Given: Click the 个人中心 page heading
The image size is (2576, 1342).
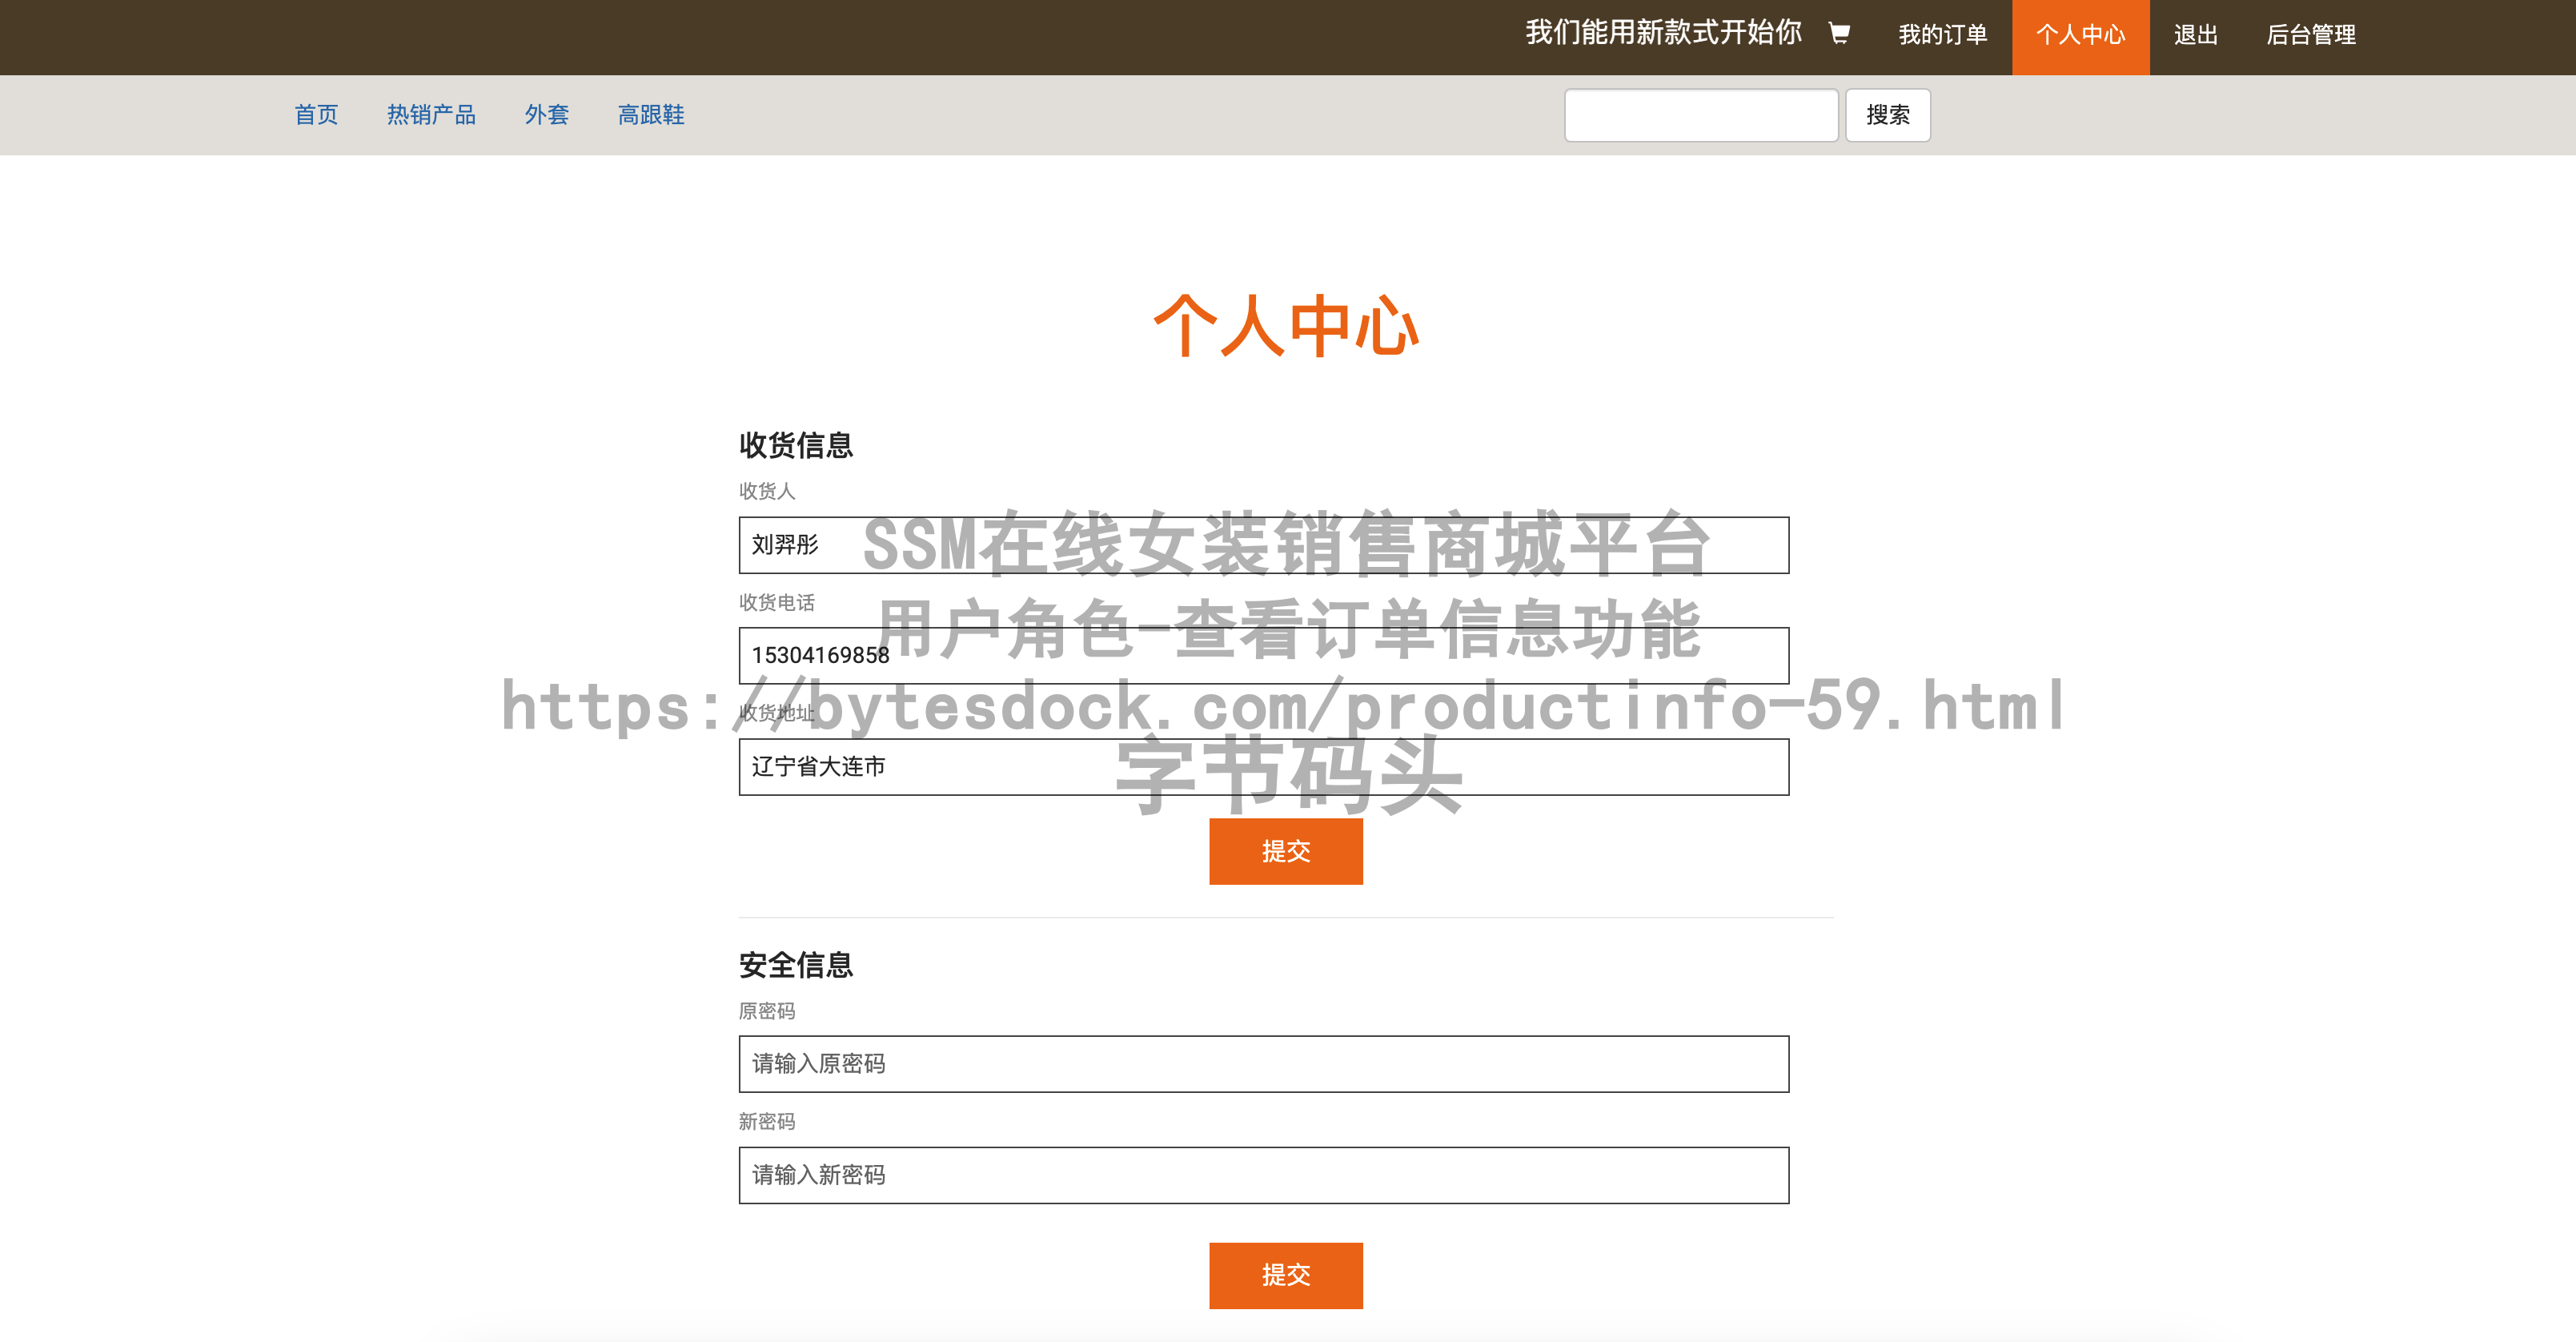Looking at the screenshot, I should pos(1286,326).
